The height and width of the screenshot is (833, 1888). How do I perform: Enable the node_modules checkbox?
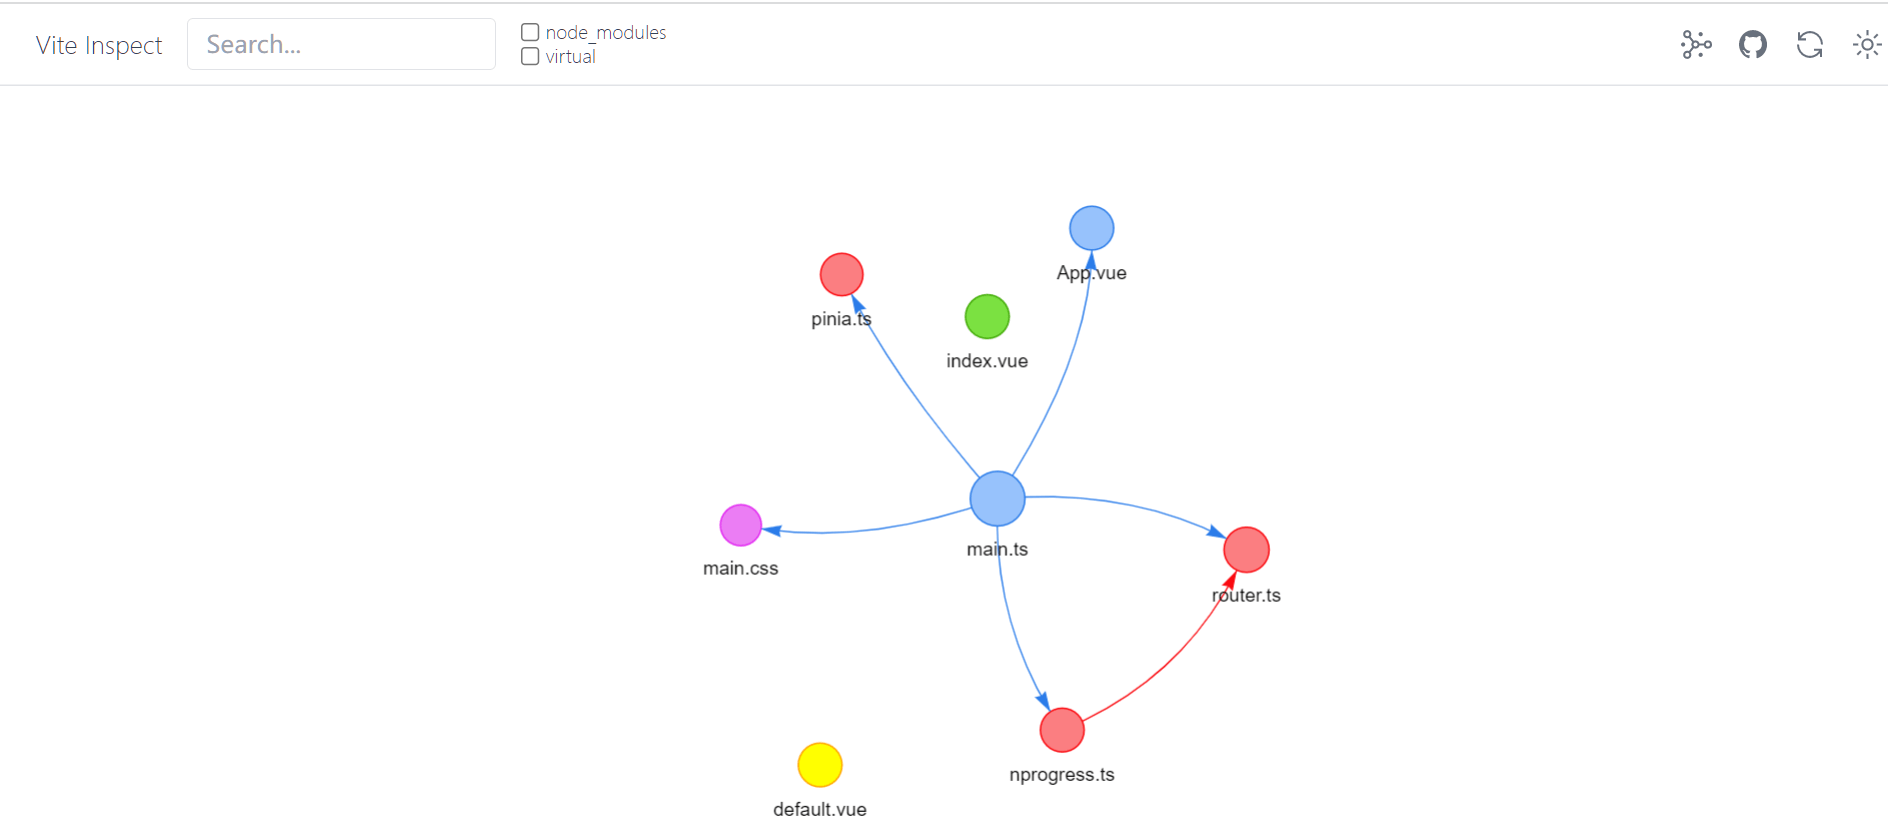coord(530,33)
